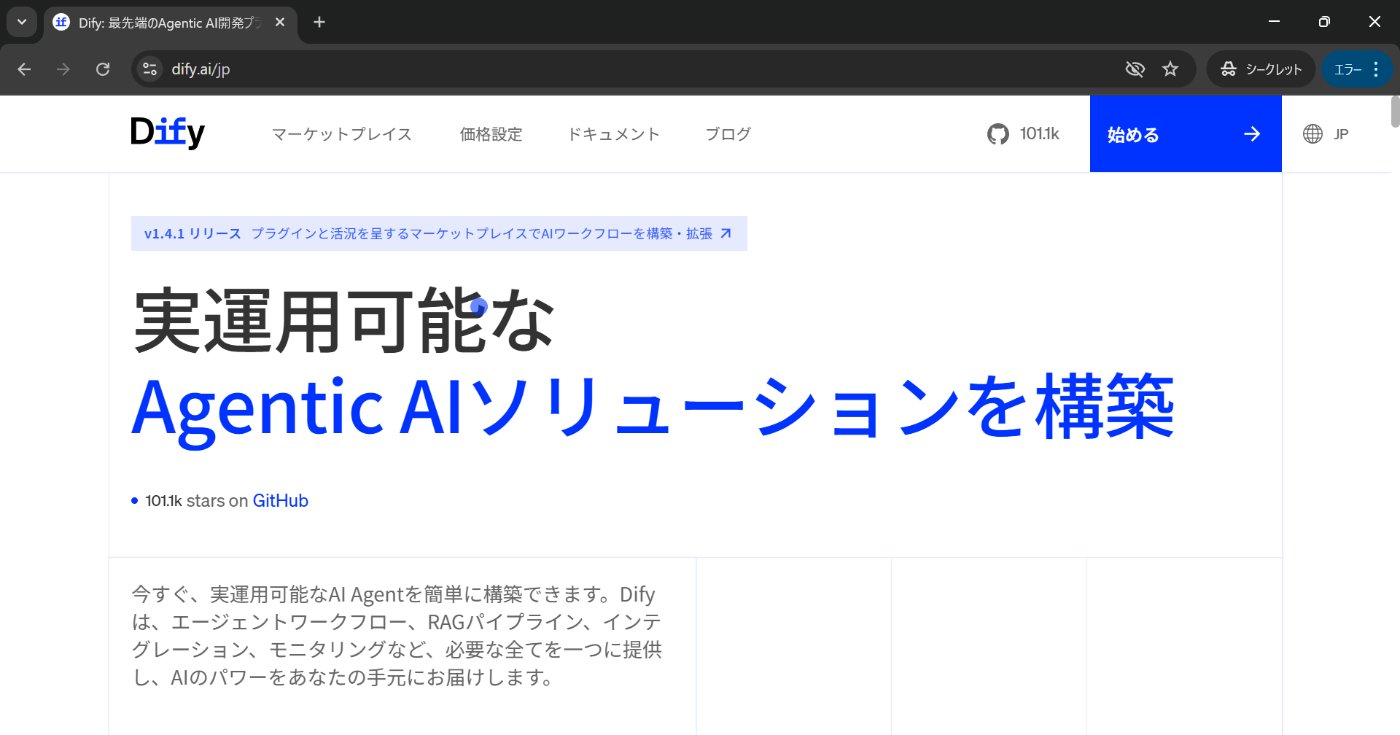Image resolution: width=1400 pixels, height=735 pixels.
Task: Click the シークレット incognito indicator
Action: [x=1261, y=69]
